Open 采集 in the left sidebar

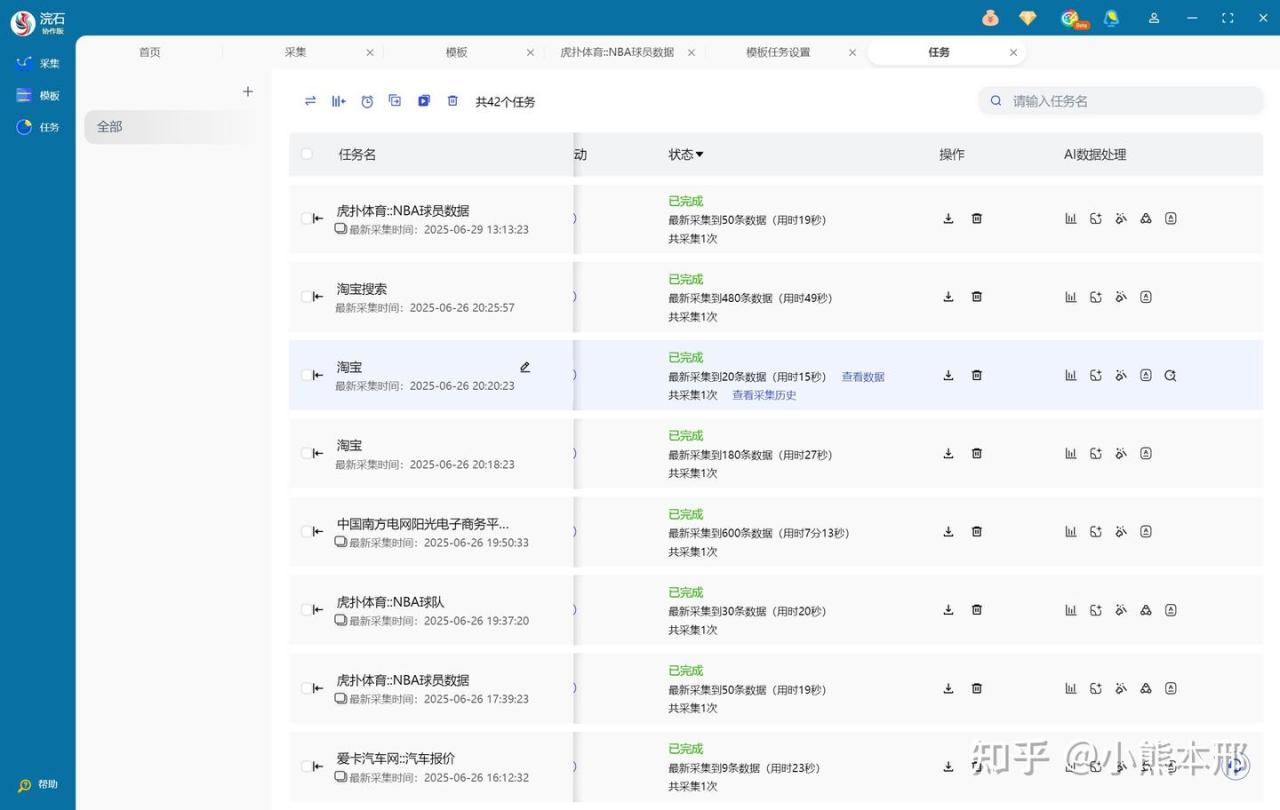[38, 63]
